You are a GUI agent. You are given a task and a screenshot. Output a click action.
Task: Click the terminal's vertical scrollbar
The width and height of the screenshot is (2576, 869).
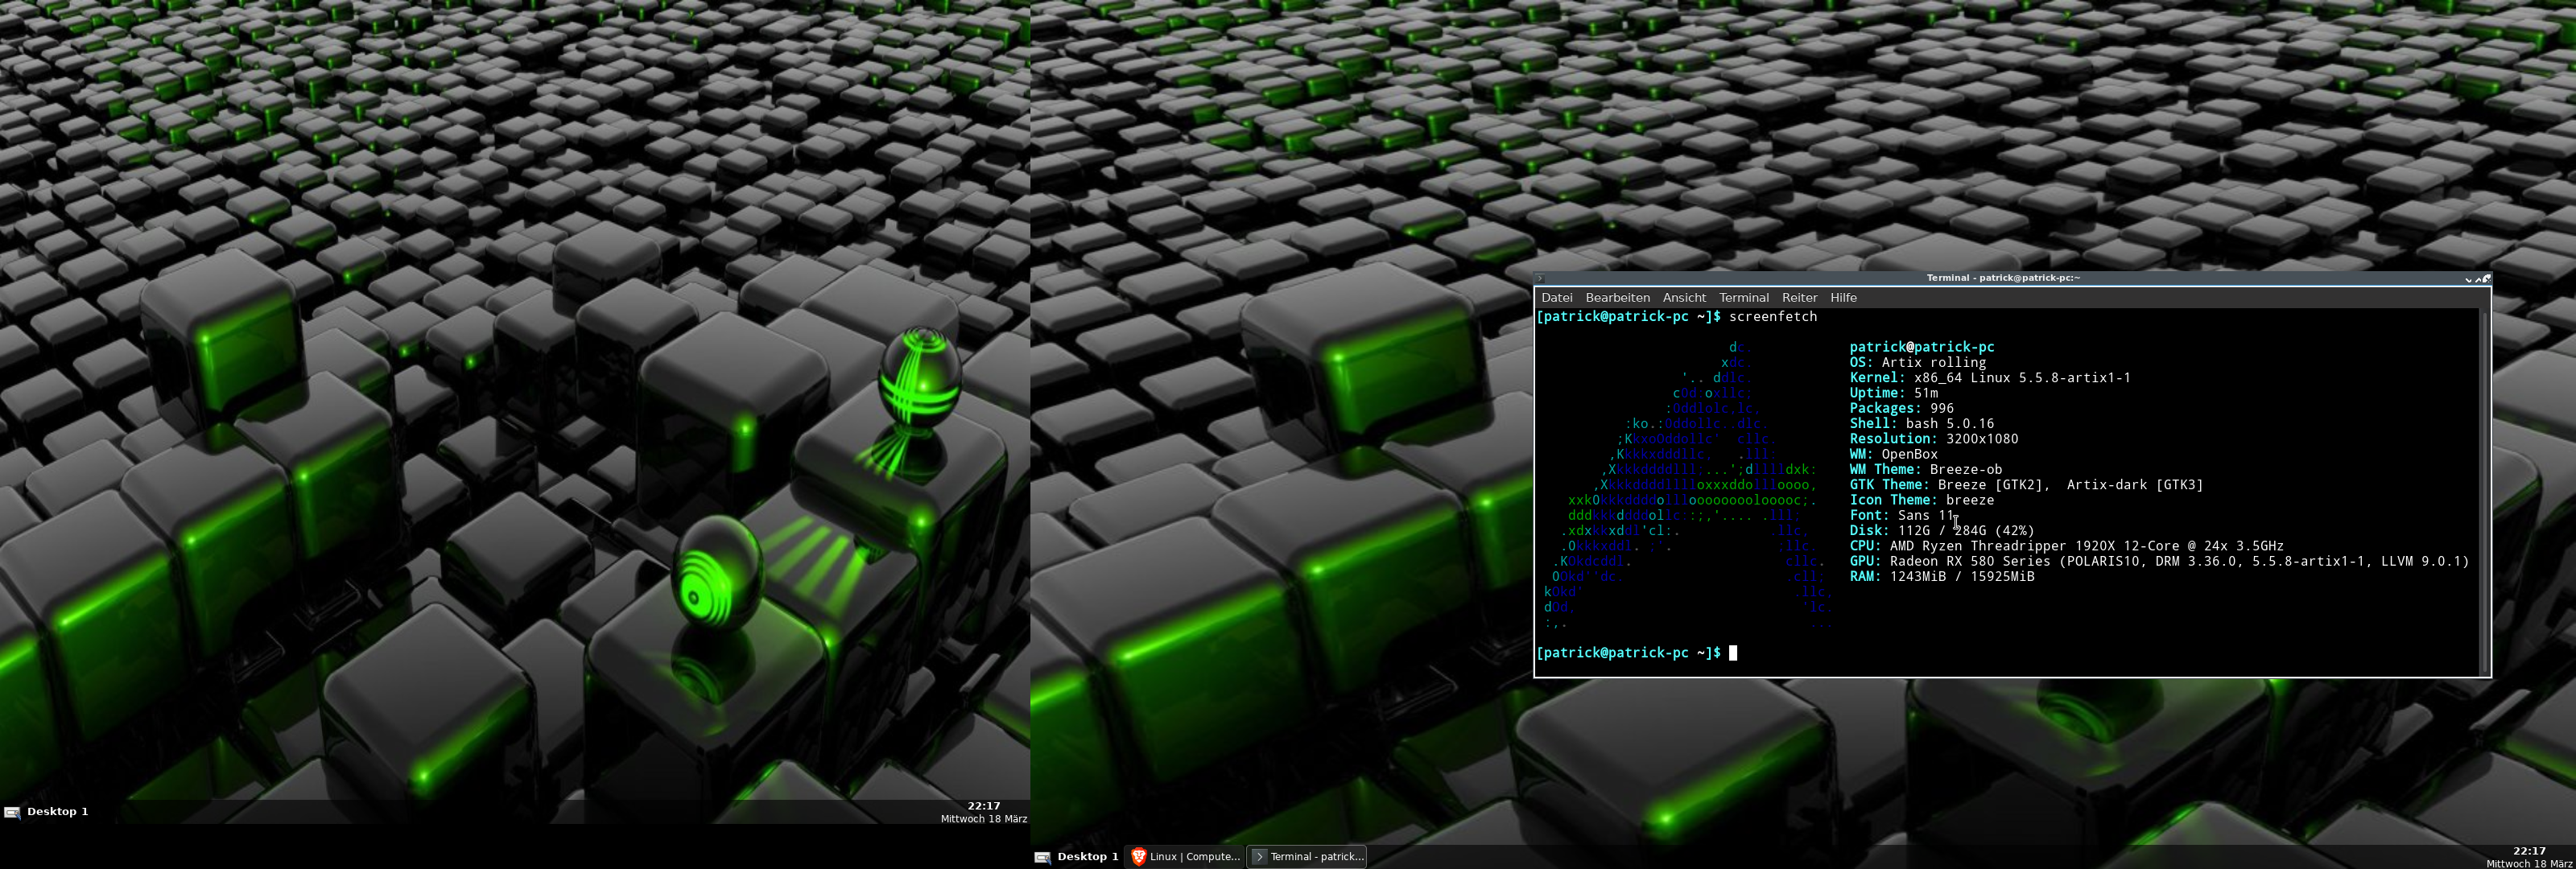pyautogui.click(x=2484, y=490)
